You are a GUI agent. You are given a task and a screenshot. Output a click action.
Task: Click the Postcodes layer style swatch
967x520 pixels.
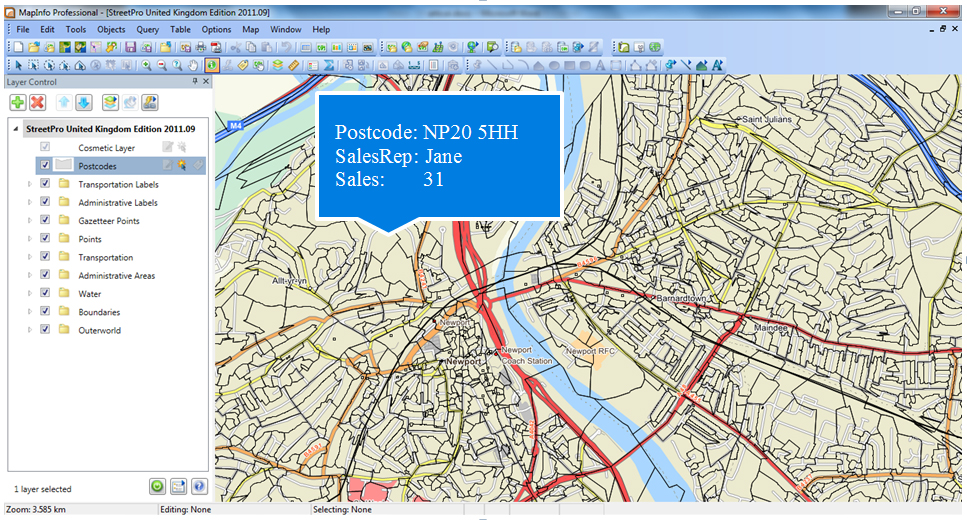pos(64,165)
